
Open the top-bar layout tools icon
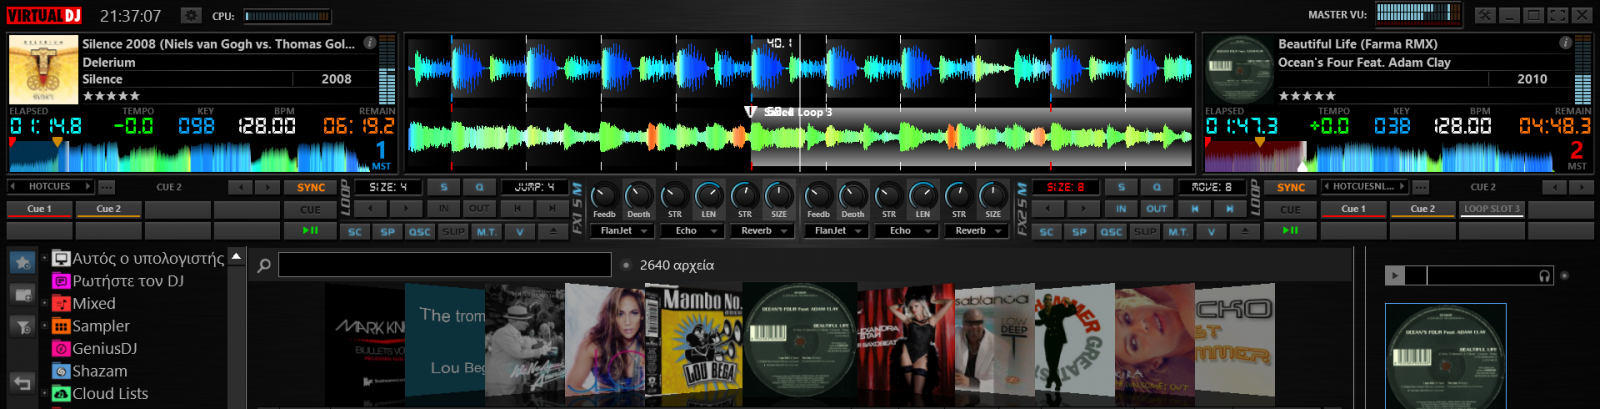click(1485, 15)
